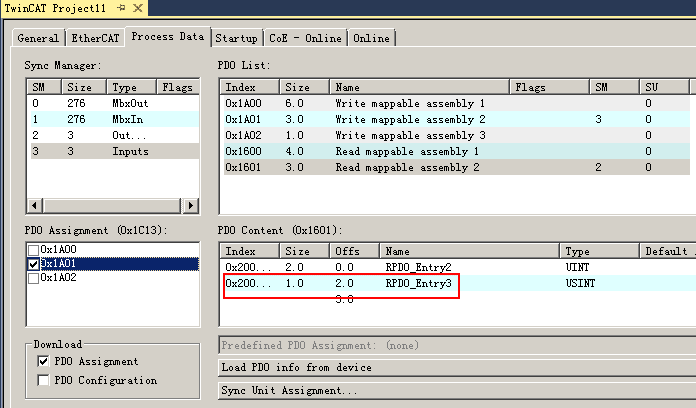Screen dimensions: 696x408
Task: Click the Sync Manager horizontal scrollbar track
Action: tap(110, 205)
